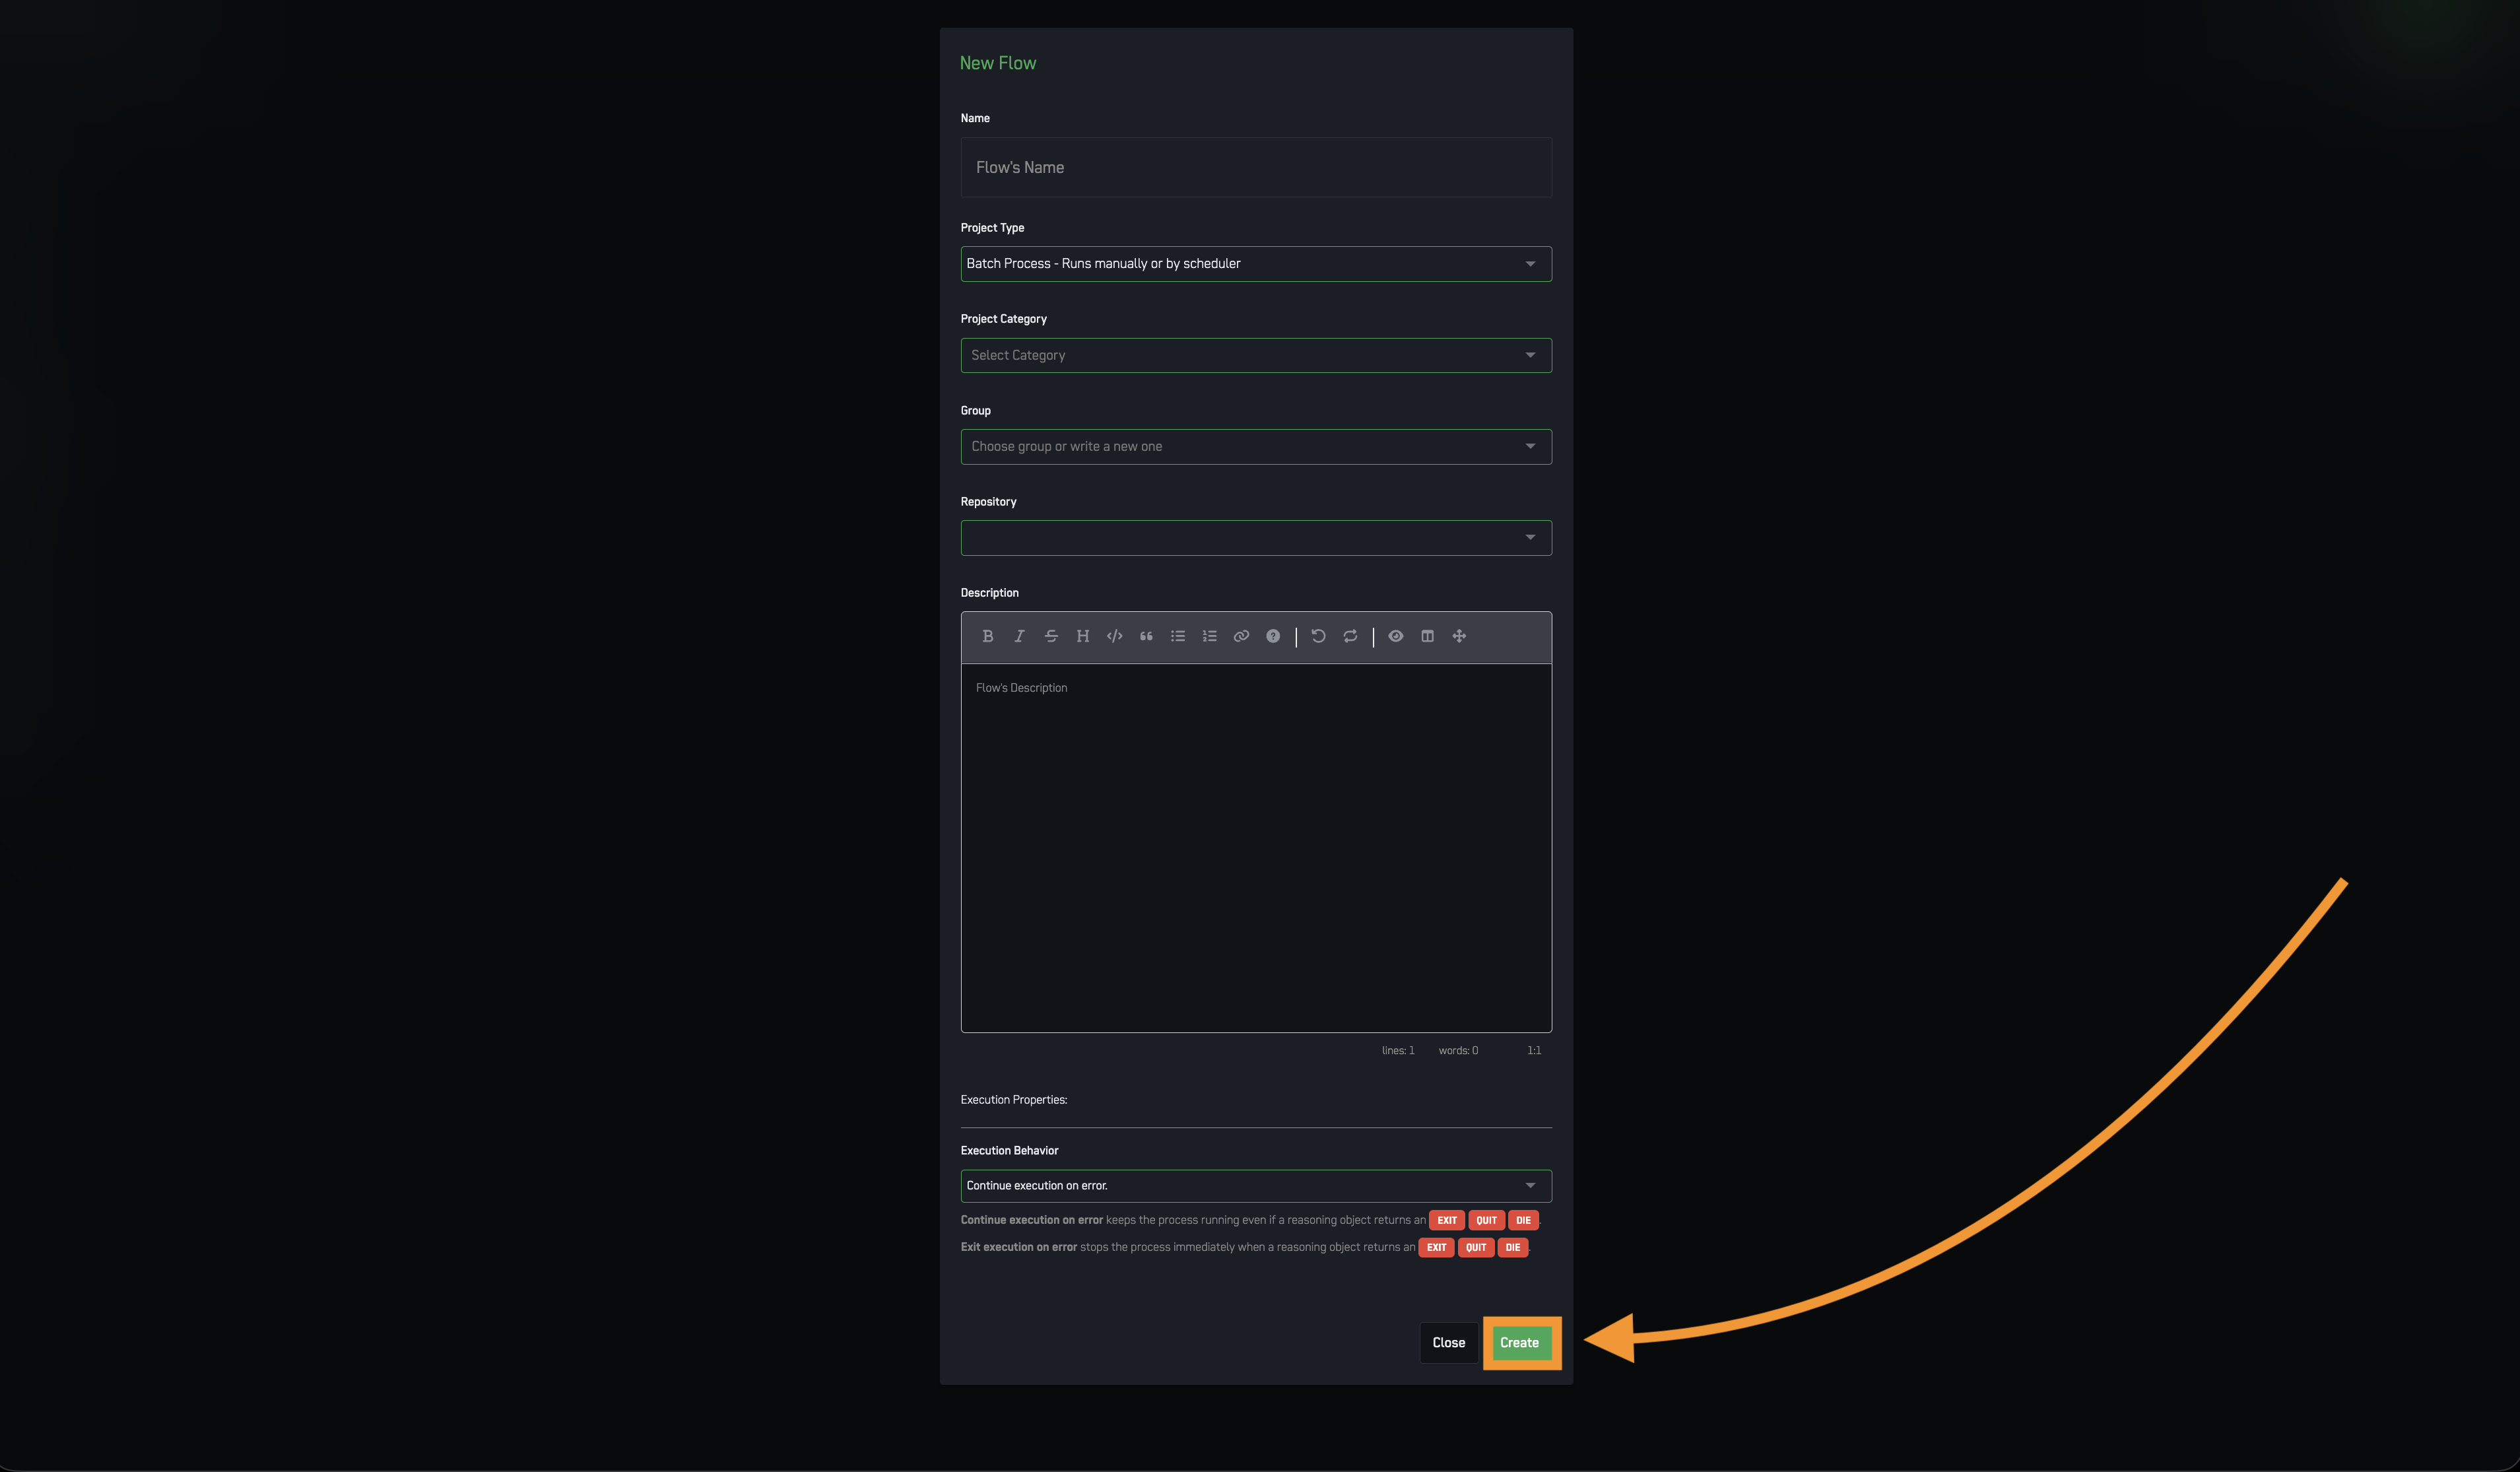Toggle fullscreen mode for Description editor
2520x1472 pixels.
(x=1459, y=636)
